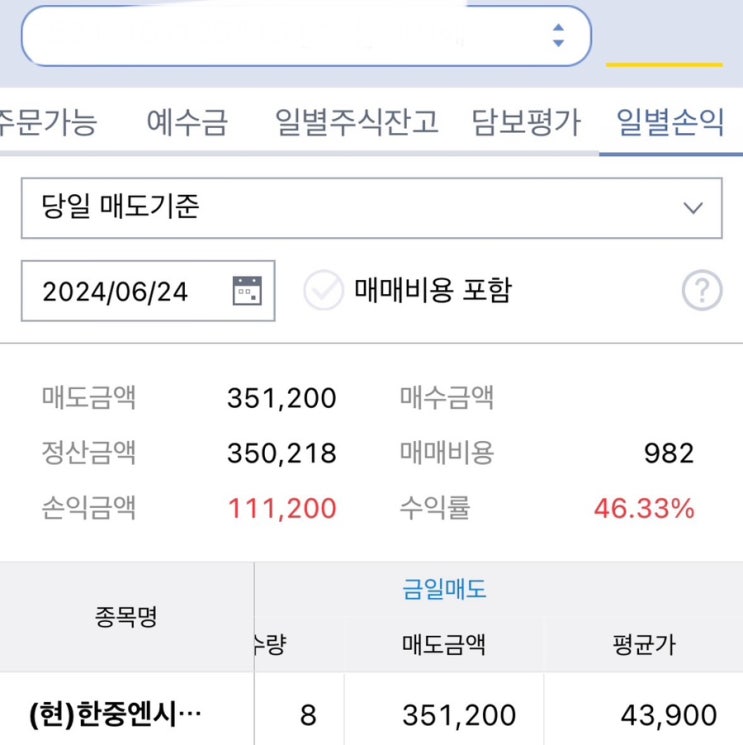Screen dimensions: 743x745
Task: Switch to the 예수금 tab
Action: 187,123
